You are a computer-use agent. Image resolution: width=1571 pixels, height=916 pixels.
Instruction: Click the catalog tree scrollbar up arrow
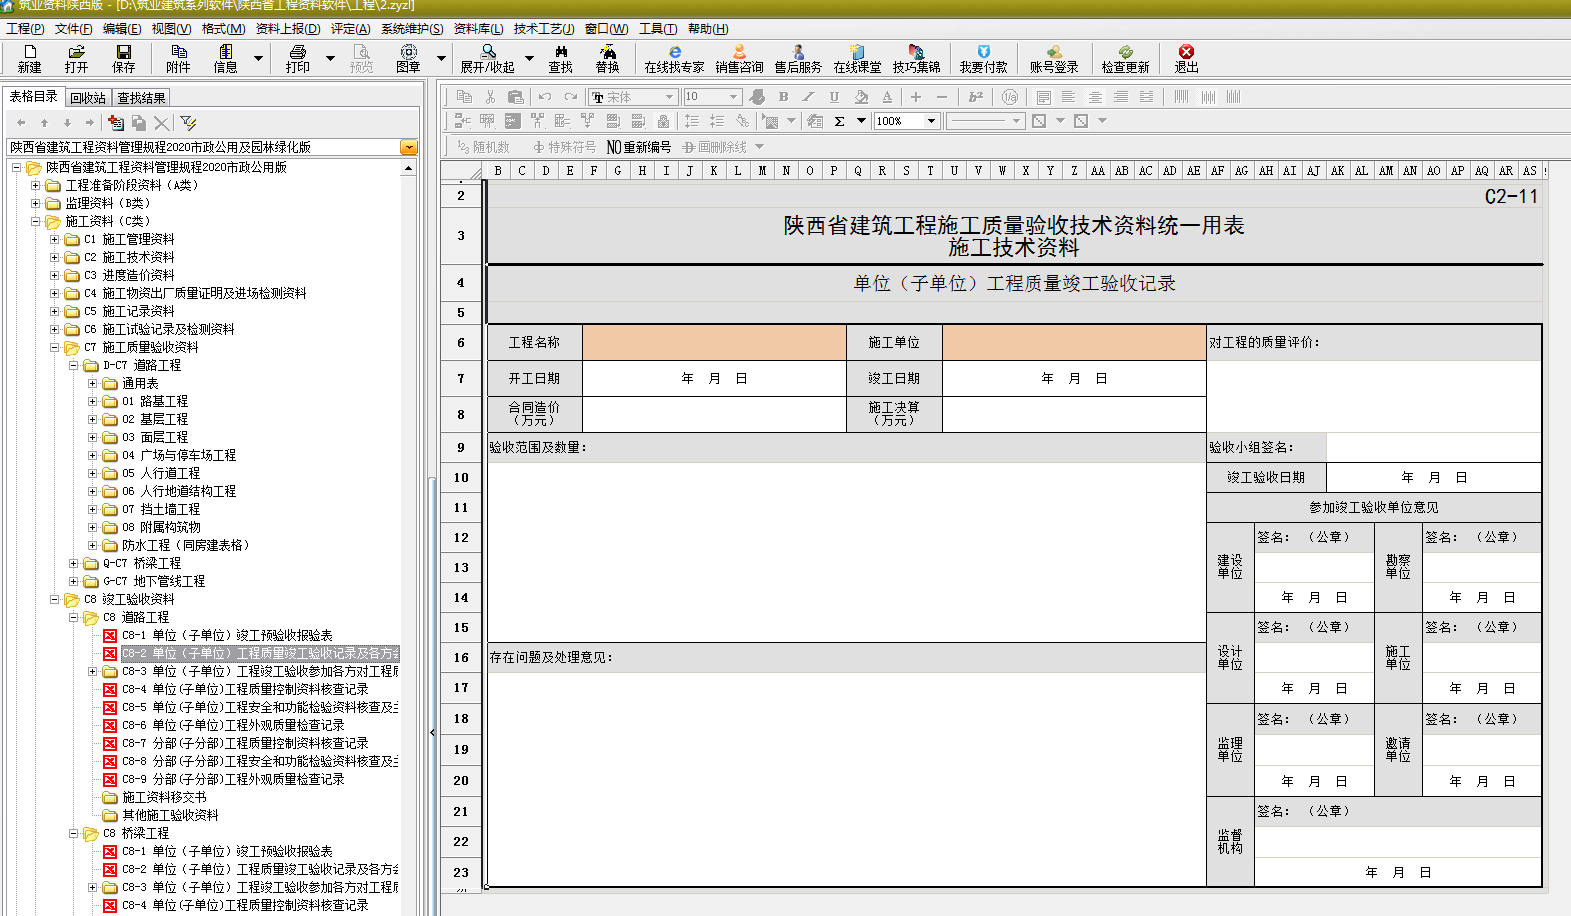click(x=408, y=168)
